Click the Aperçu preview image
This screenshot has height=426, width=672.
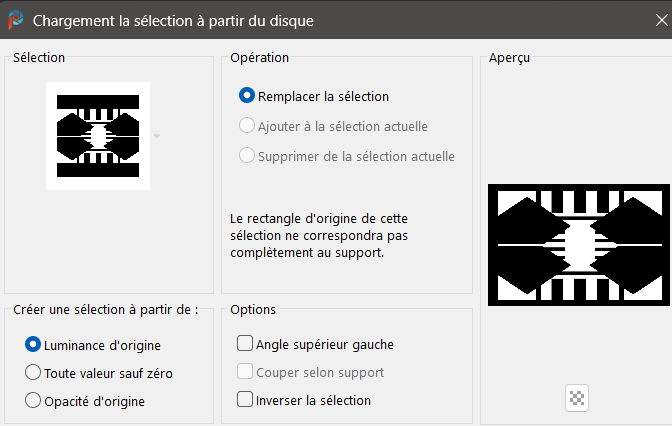pyautogui.click(x=579, y=245)
